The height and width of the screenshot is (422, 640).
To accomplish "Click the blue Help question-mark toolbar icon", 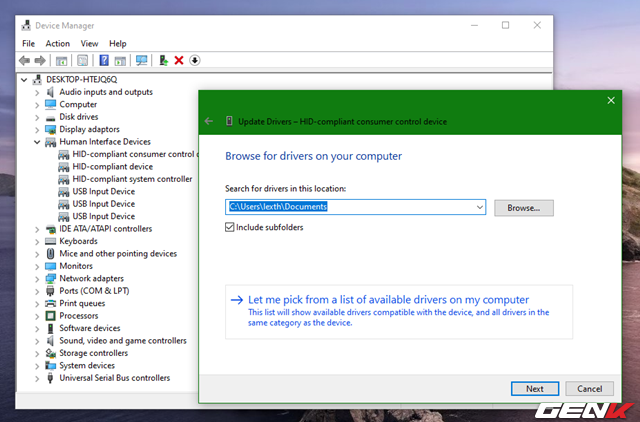I will click(104, 60).
